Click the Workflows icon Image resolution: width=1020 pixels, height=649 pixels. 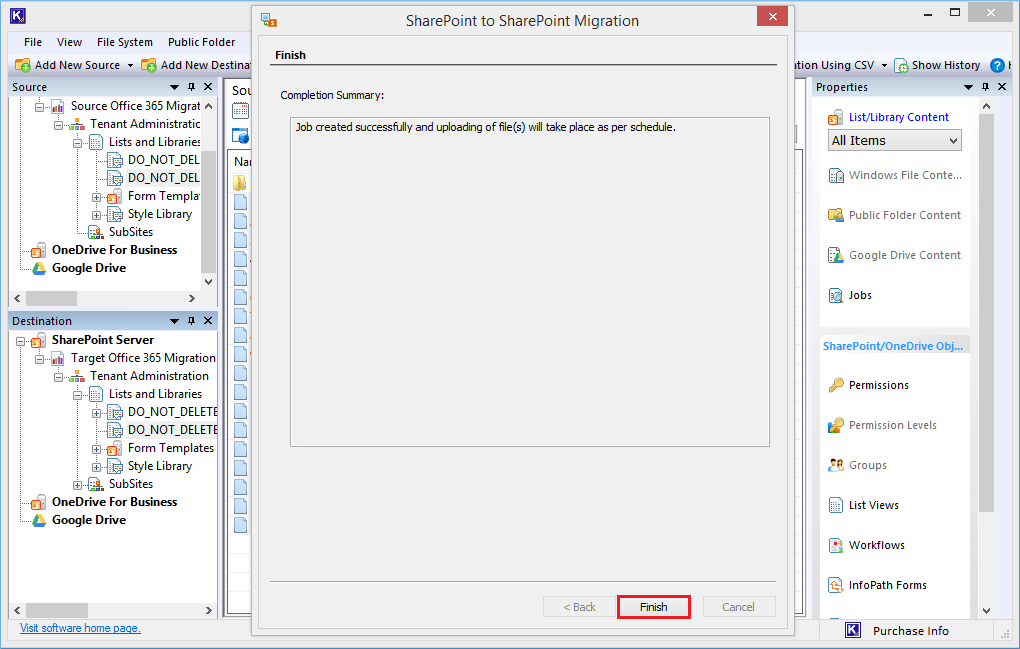(x=836, y=545)
